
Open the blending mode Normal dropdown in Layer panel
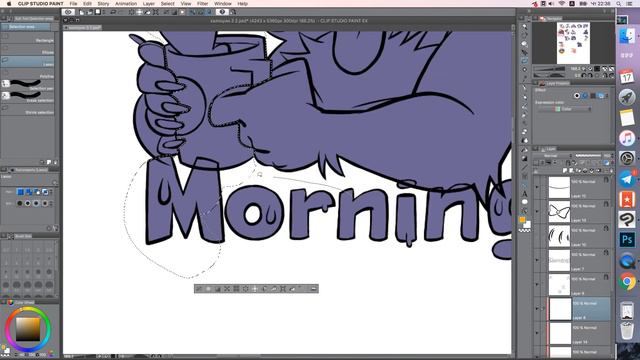pos(553,156)
